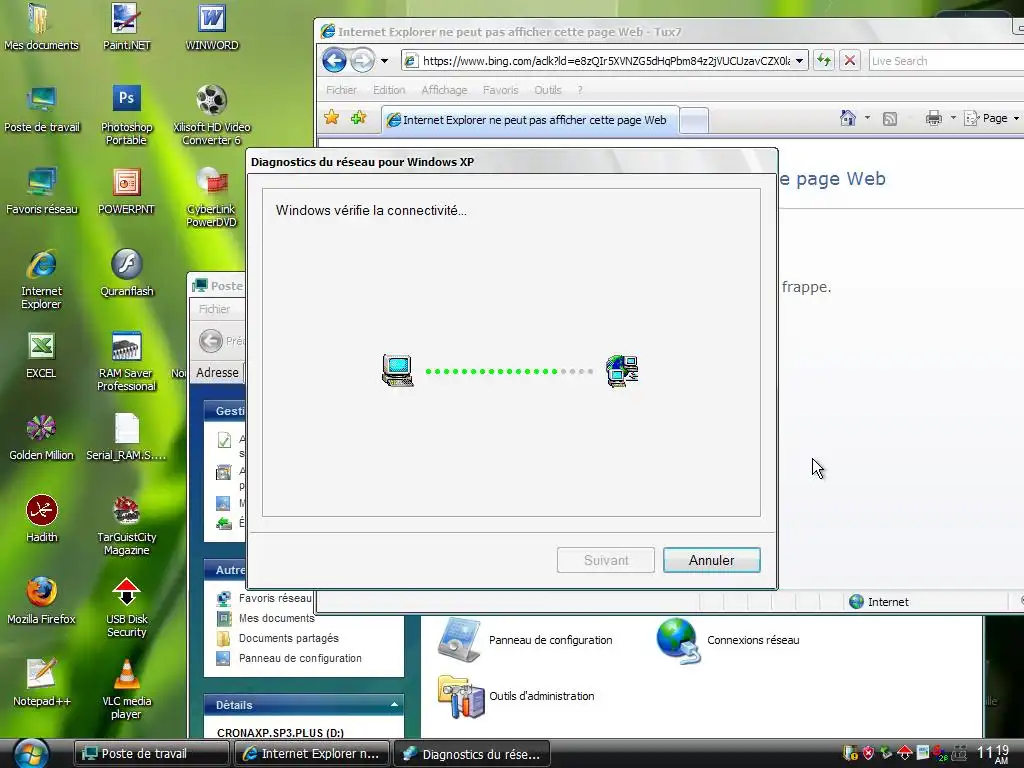This screenshot has height=768, width=1024.
Task: Click the IE forward arrow button
Action: (362, 61)
